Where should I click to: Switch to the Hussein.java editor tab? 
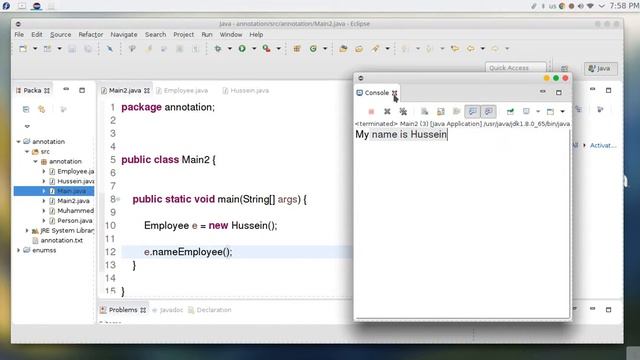pos(246,91)
